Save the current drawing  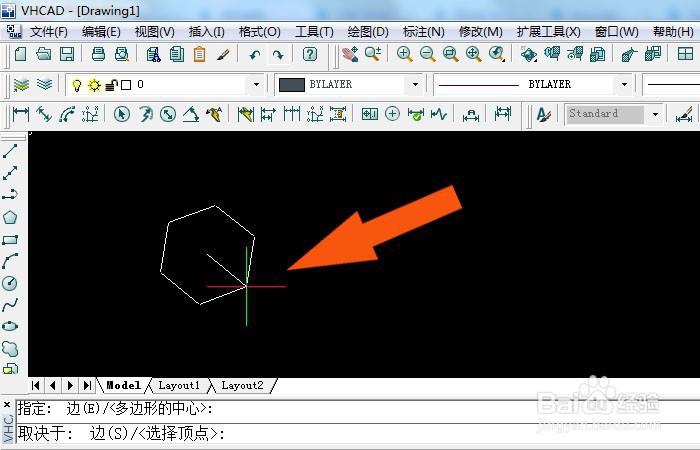coord(67,54)
